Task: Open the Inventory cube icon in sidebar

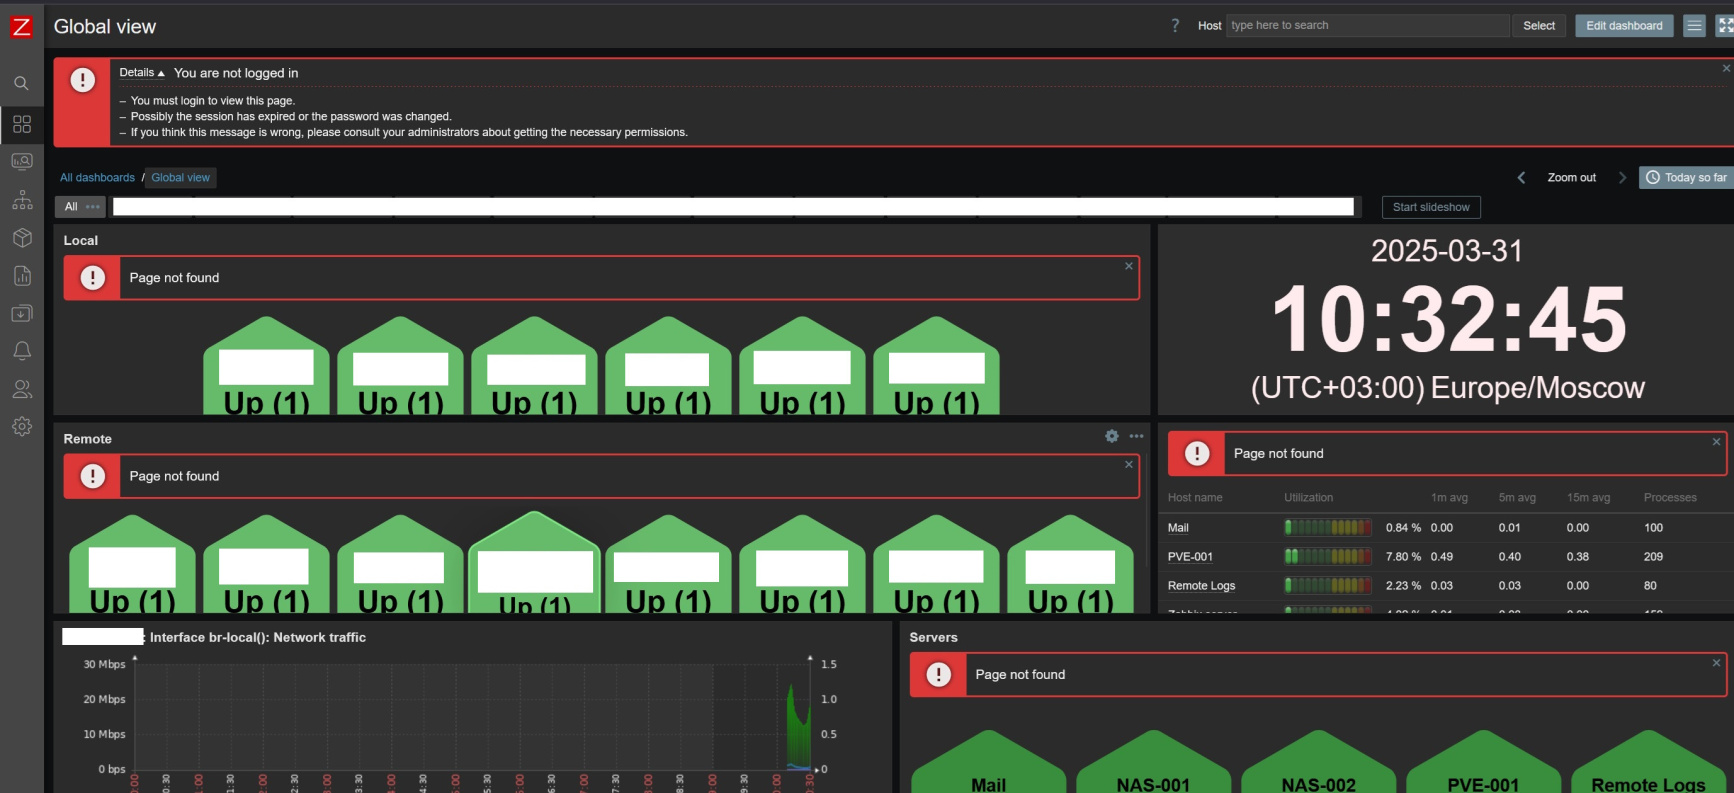Action: point(22,238)
